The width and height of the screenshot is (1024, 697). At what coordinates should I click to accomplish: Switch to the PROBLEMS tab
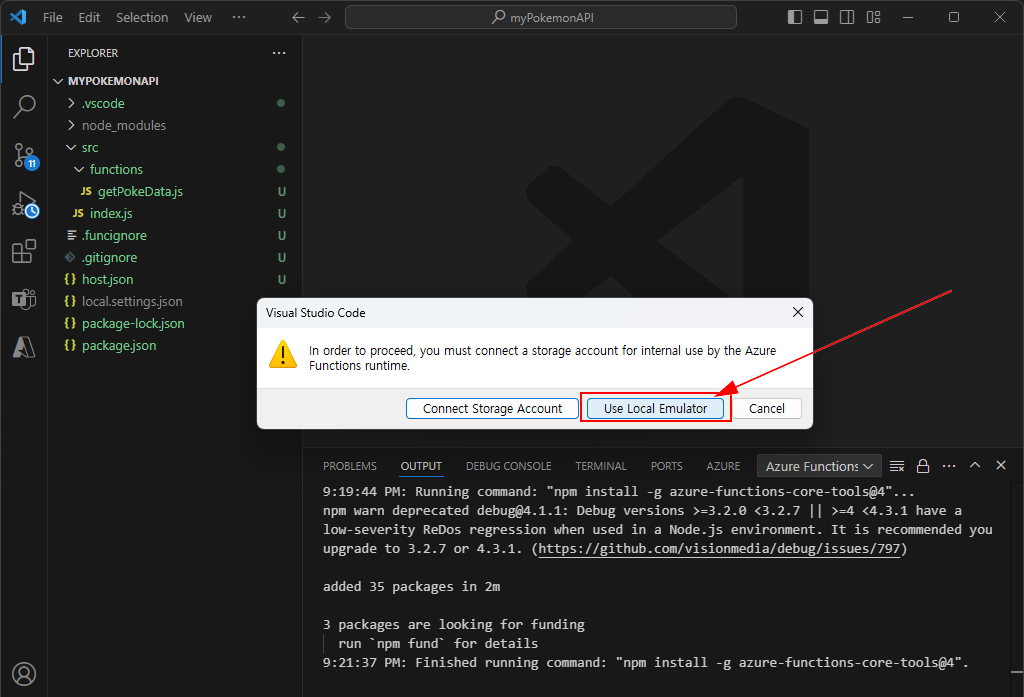(x=349, y=466)
